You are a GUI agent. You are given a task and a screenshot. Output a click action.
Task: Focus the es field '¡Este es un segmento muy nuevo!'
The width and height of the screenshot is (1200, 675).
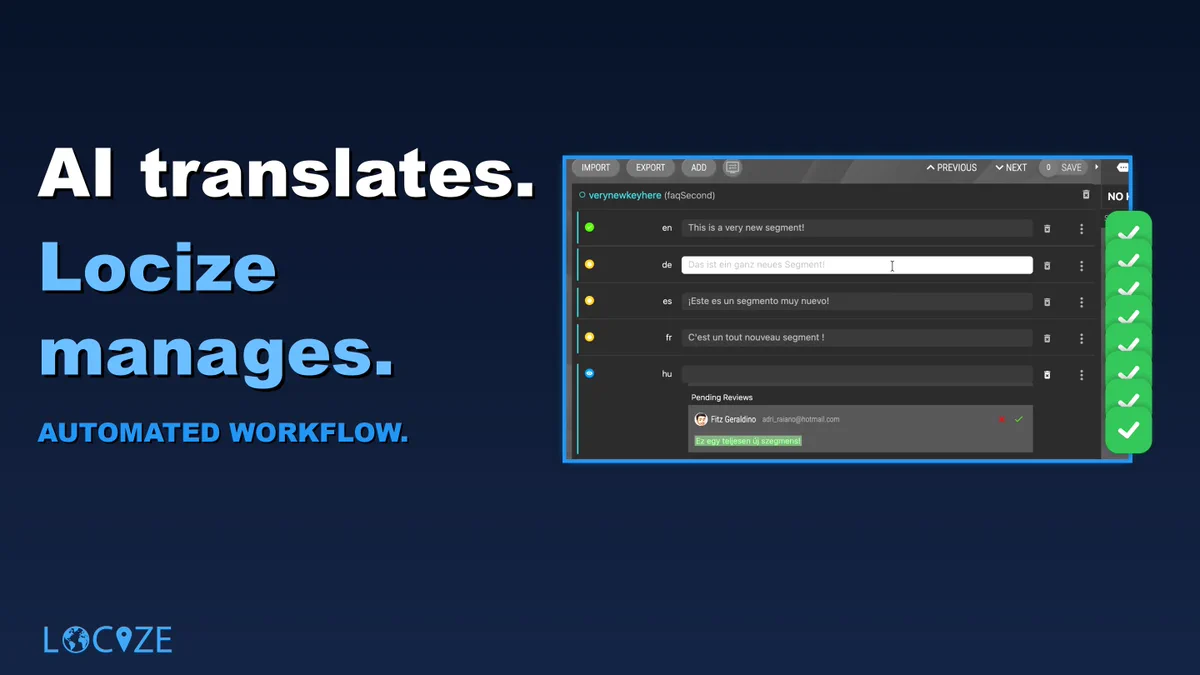(x=857, y=301)
